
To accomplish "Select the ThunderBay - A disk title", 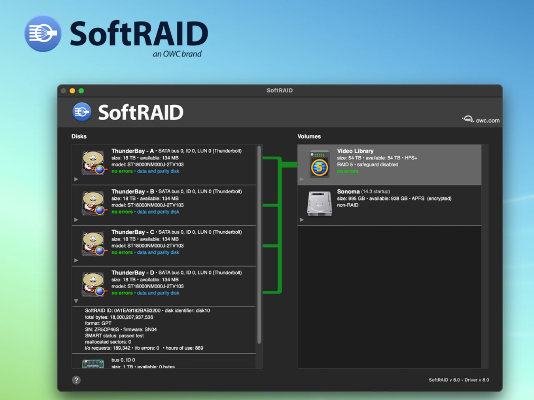I will pos(133,151).
